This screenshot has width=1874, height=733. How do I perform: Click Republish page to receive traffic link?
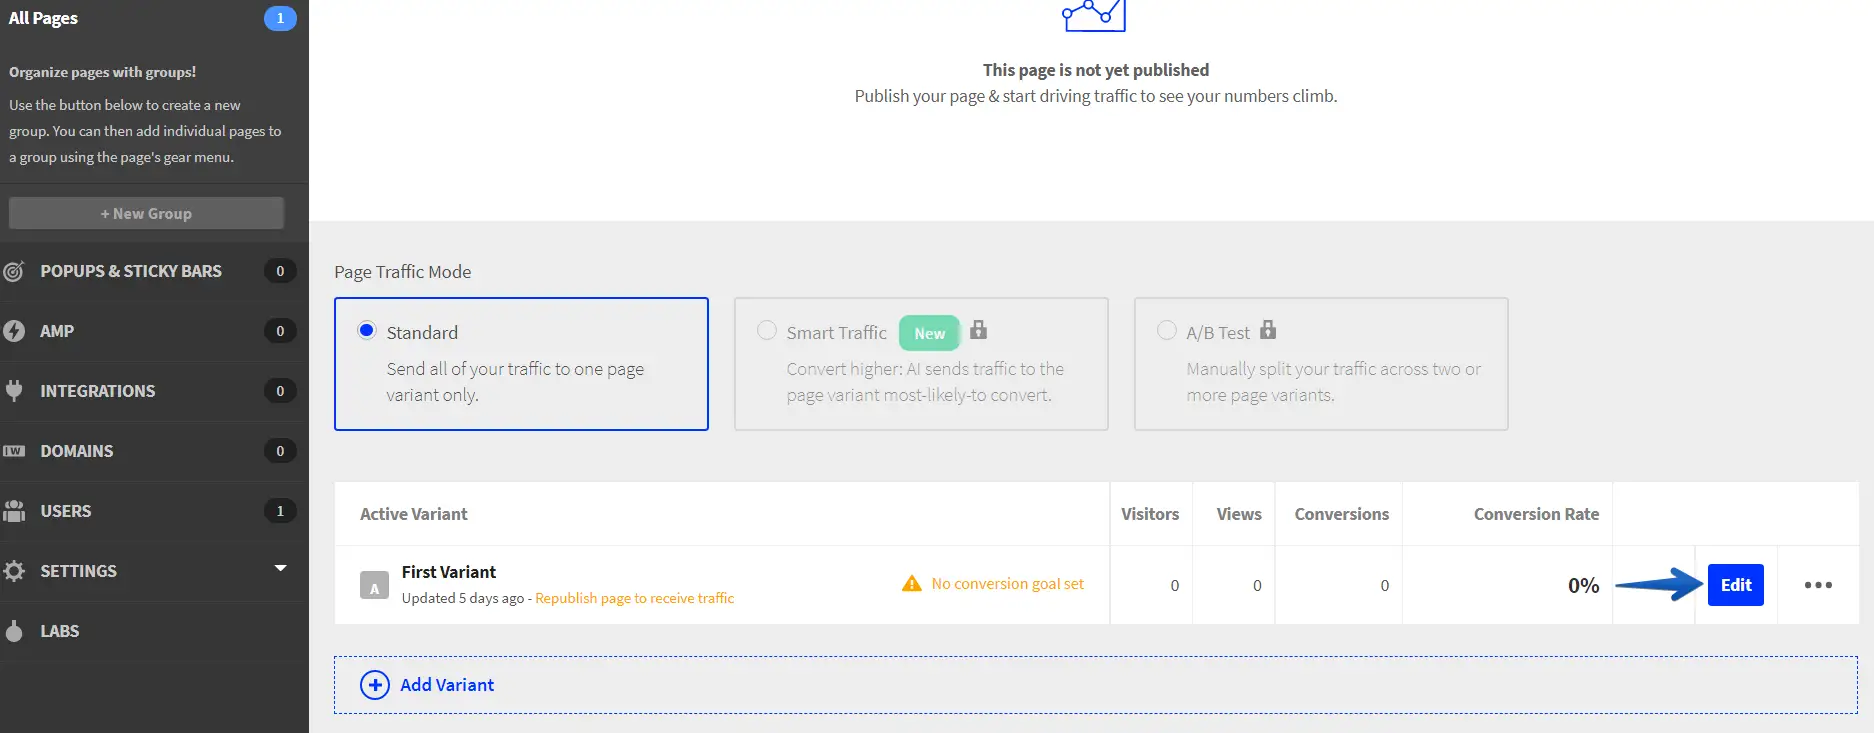(x=634, y=598)
